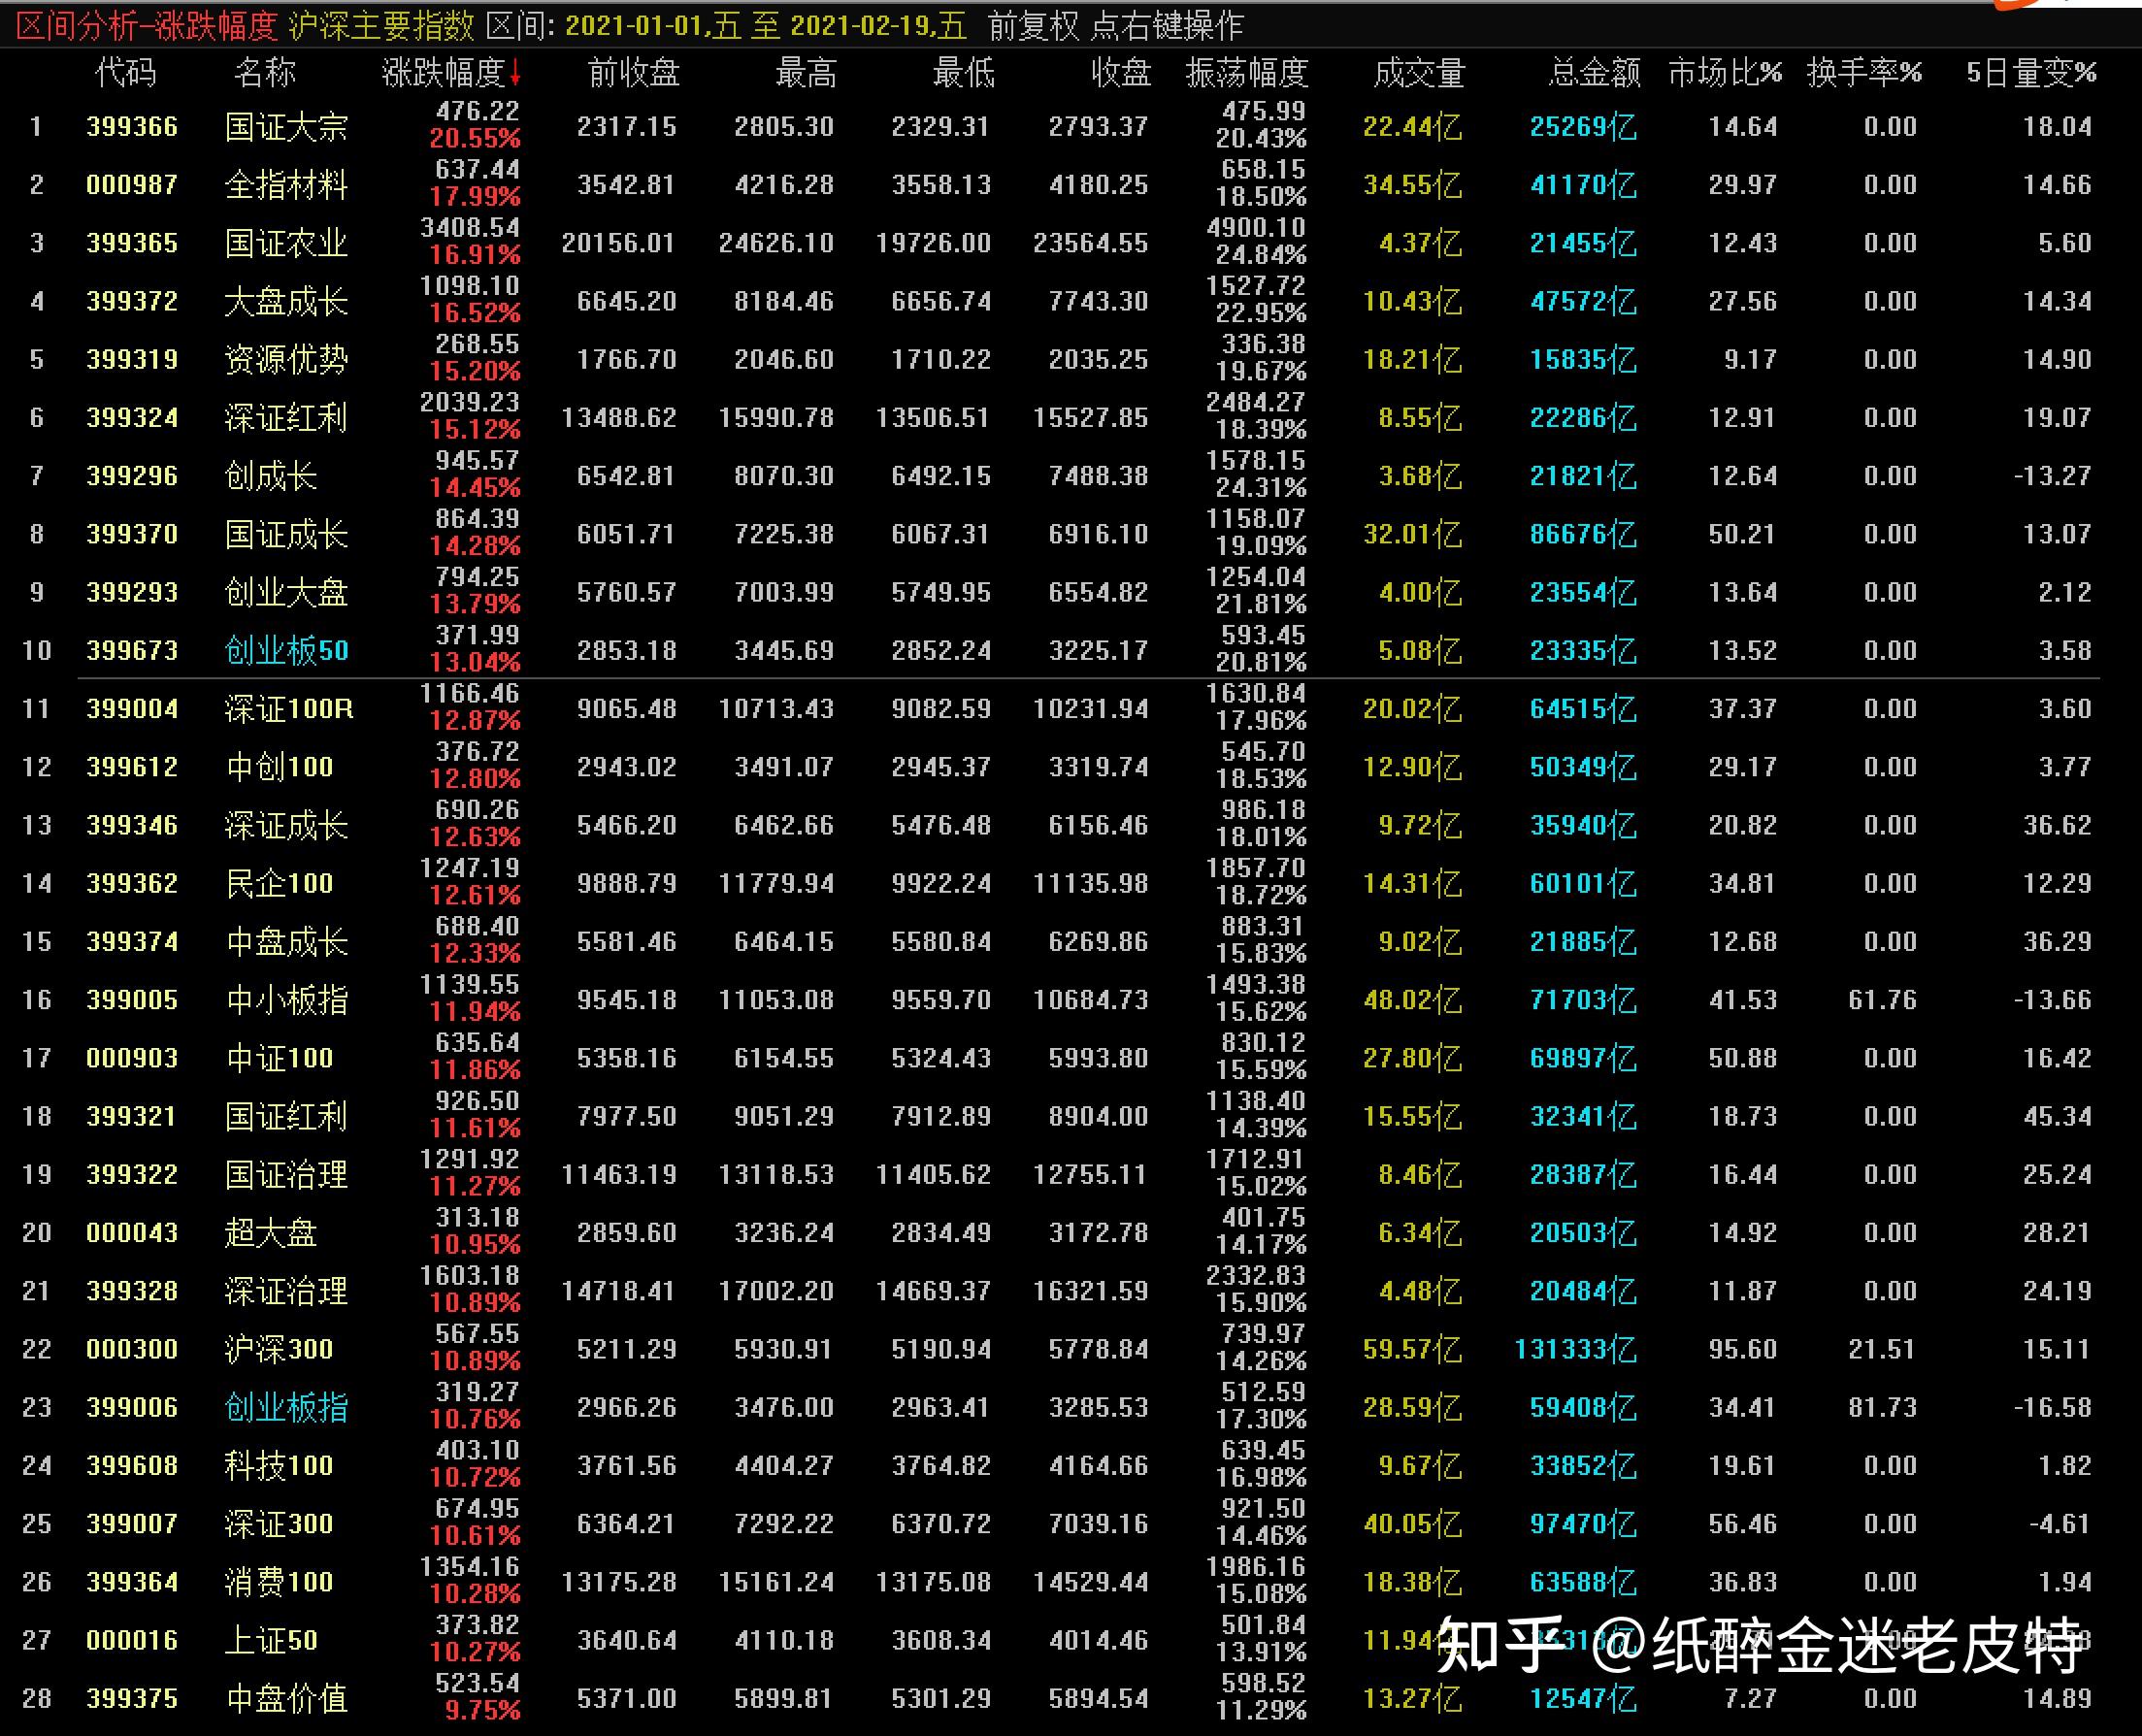2142x1736 pixels.
Task: Click the start date 2021-01-01,五
Action: [x=653, y=25]
